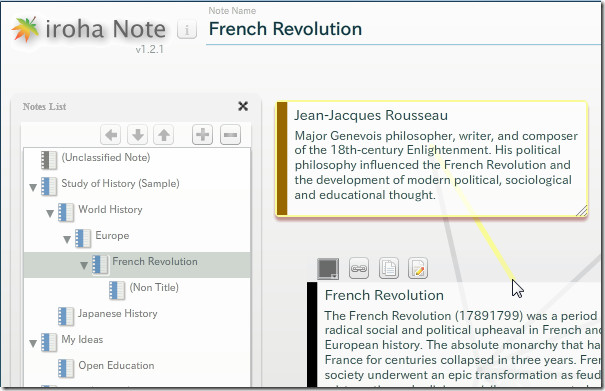Move note down with down arrow button
Screen dimensions: 605x391
tap(137, 135)
